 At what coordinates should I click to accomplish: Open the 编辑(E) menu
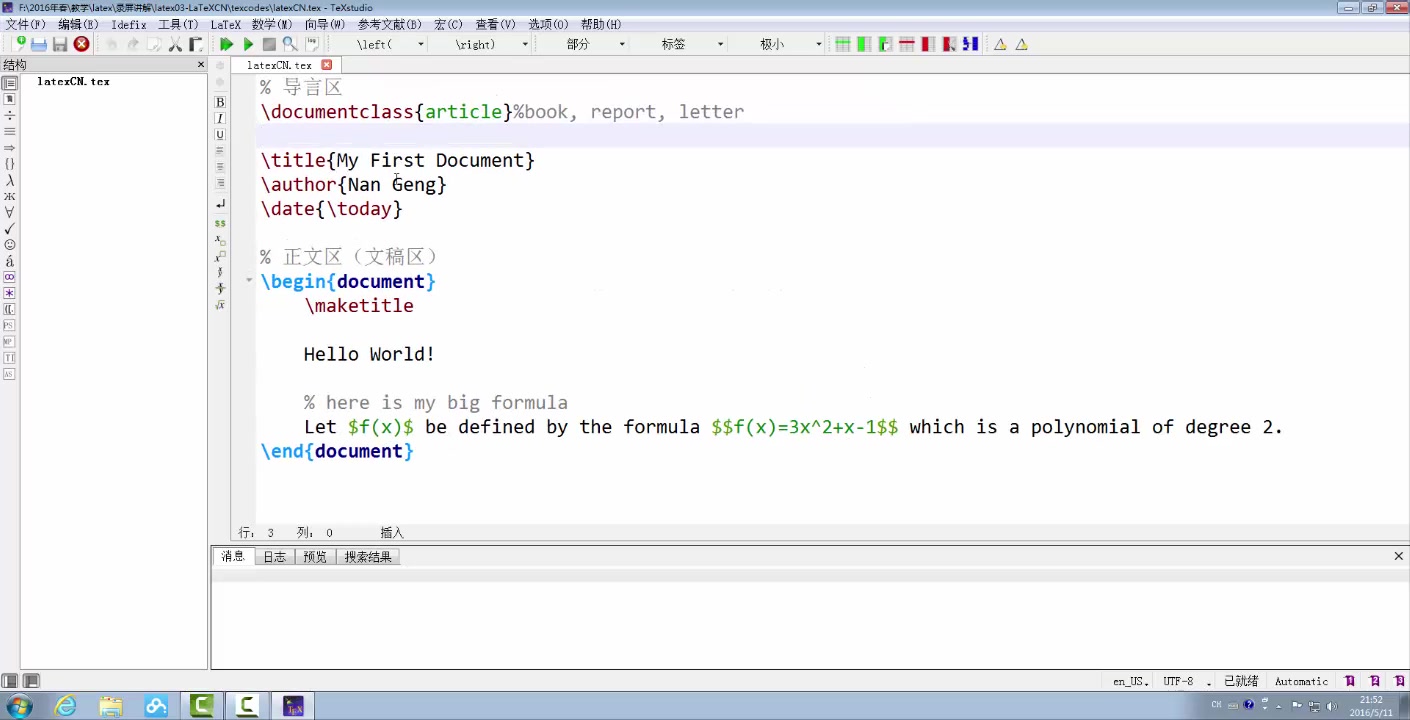(x=78, y=24)
